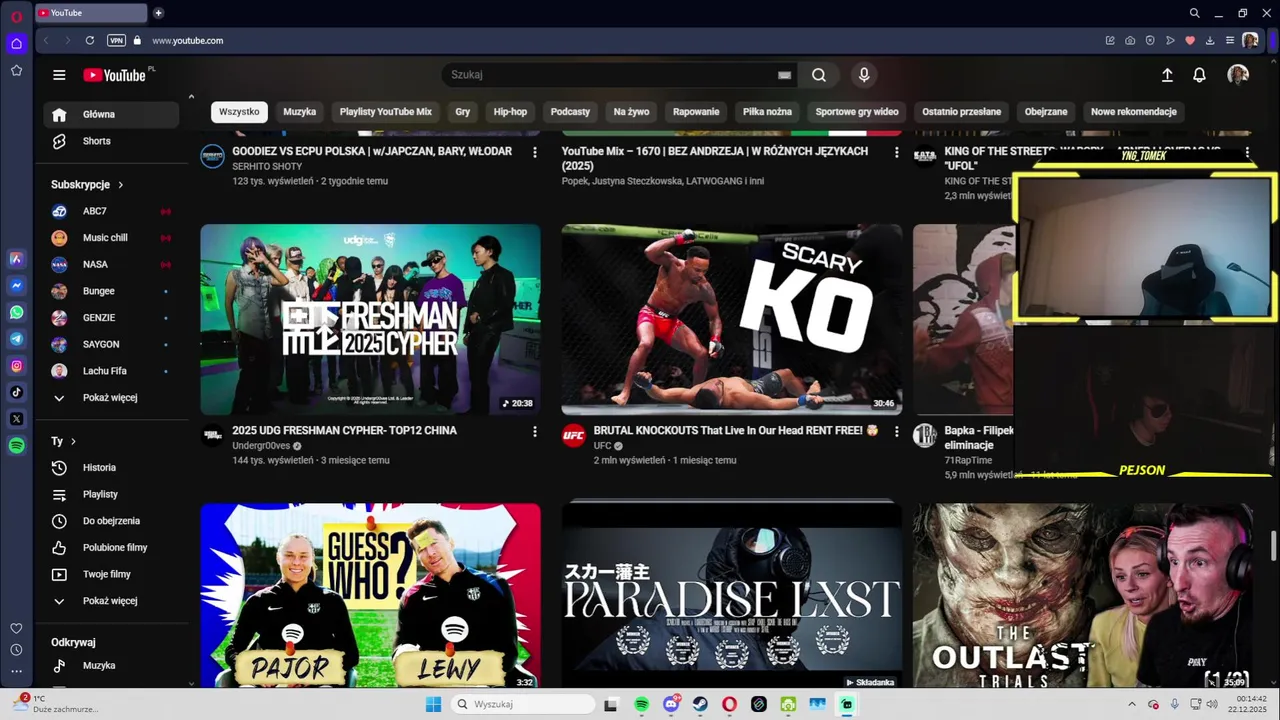
Task: Open options menu for BRUTAL KNOCKOUTS video
Action: [x=896, y=431]
